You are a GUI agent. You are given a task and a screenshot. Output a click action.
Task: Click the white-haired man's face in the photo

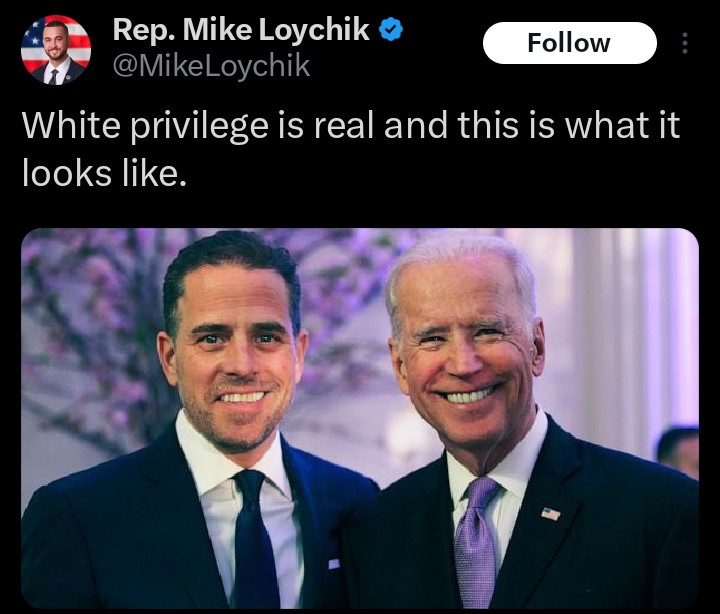(x=465, y=340)
